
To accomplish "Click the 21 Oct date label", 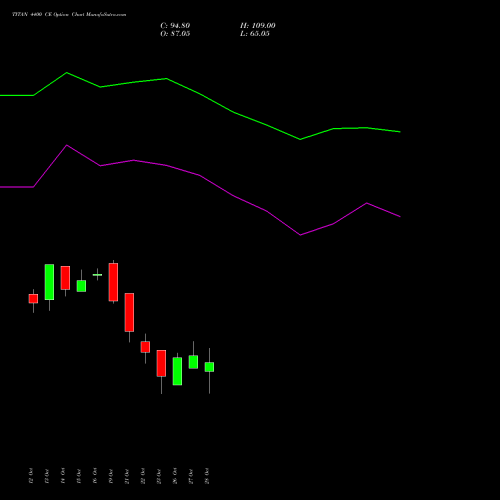I will point(127,476).
